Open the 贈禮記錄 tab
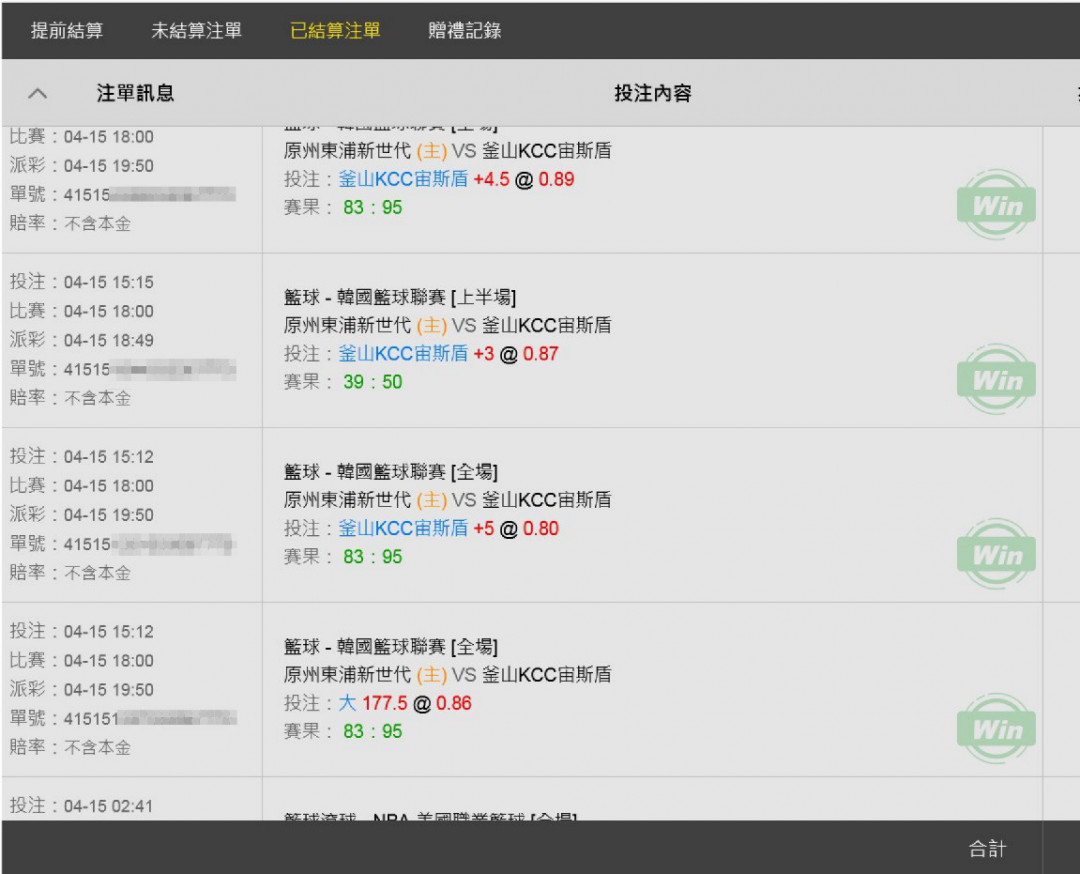Image resolution: width=1080 pixels, height=874 pixels. pyautogui.click(x=464, y=30)
